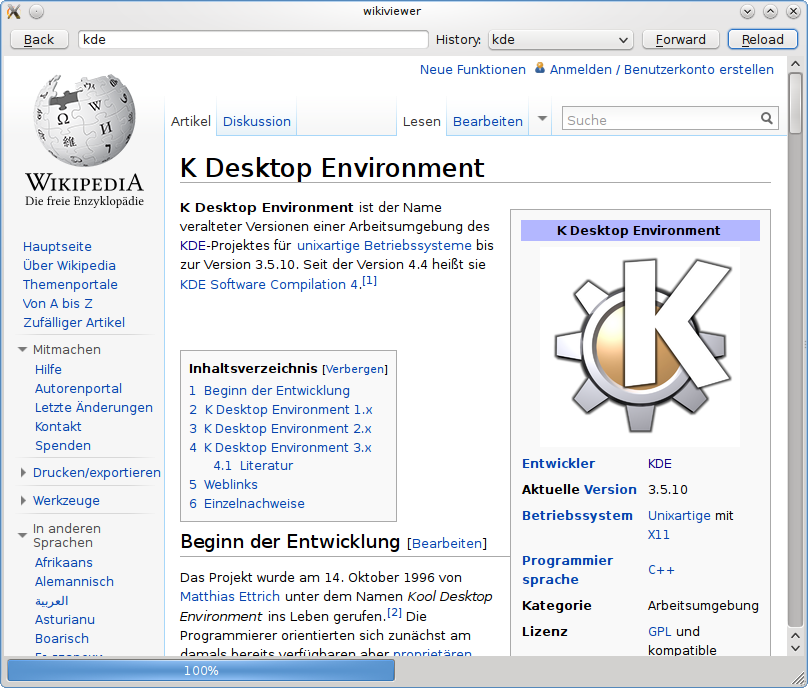The width and height of the screenshot is (808, 688).
Task: Click the scrollbar up arrow at top
Action: coord(796,64)
